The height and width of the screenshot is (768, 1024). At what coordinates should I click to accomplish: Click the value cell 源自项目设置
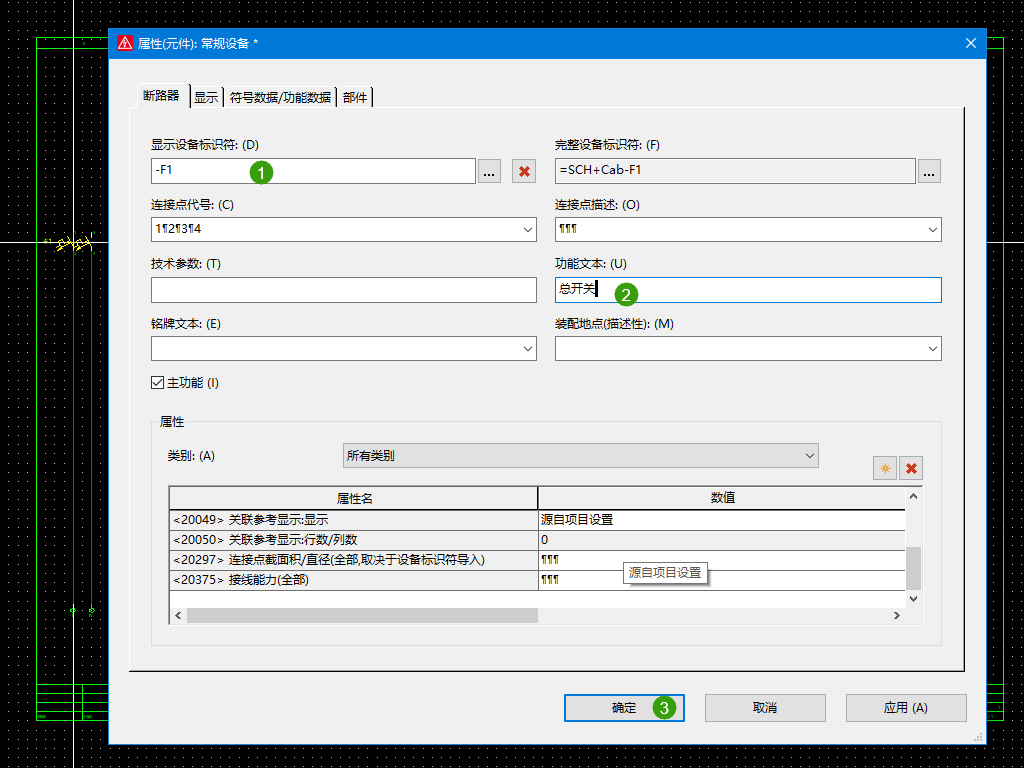[722, 520]
